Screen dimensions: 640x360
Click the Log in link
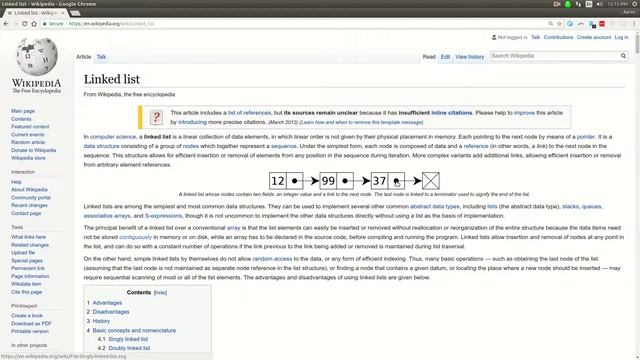pyautogui.click(x=622, y=37)
